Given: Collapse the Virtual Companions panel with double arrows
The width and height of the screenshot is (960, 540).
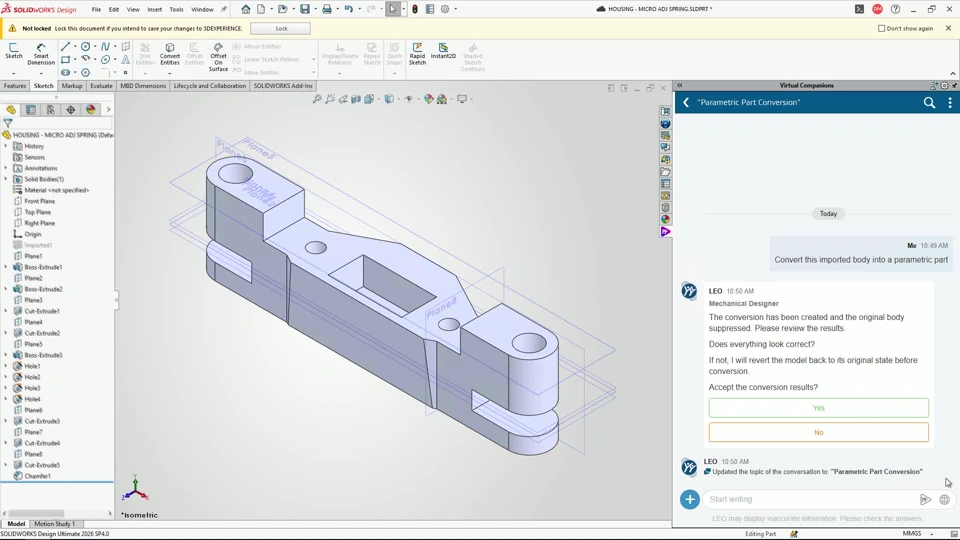Looking at the screenshot, I should click(x=680, y=86).
